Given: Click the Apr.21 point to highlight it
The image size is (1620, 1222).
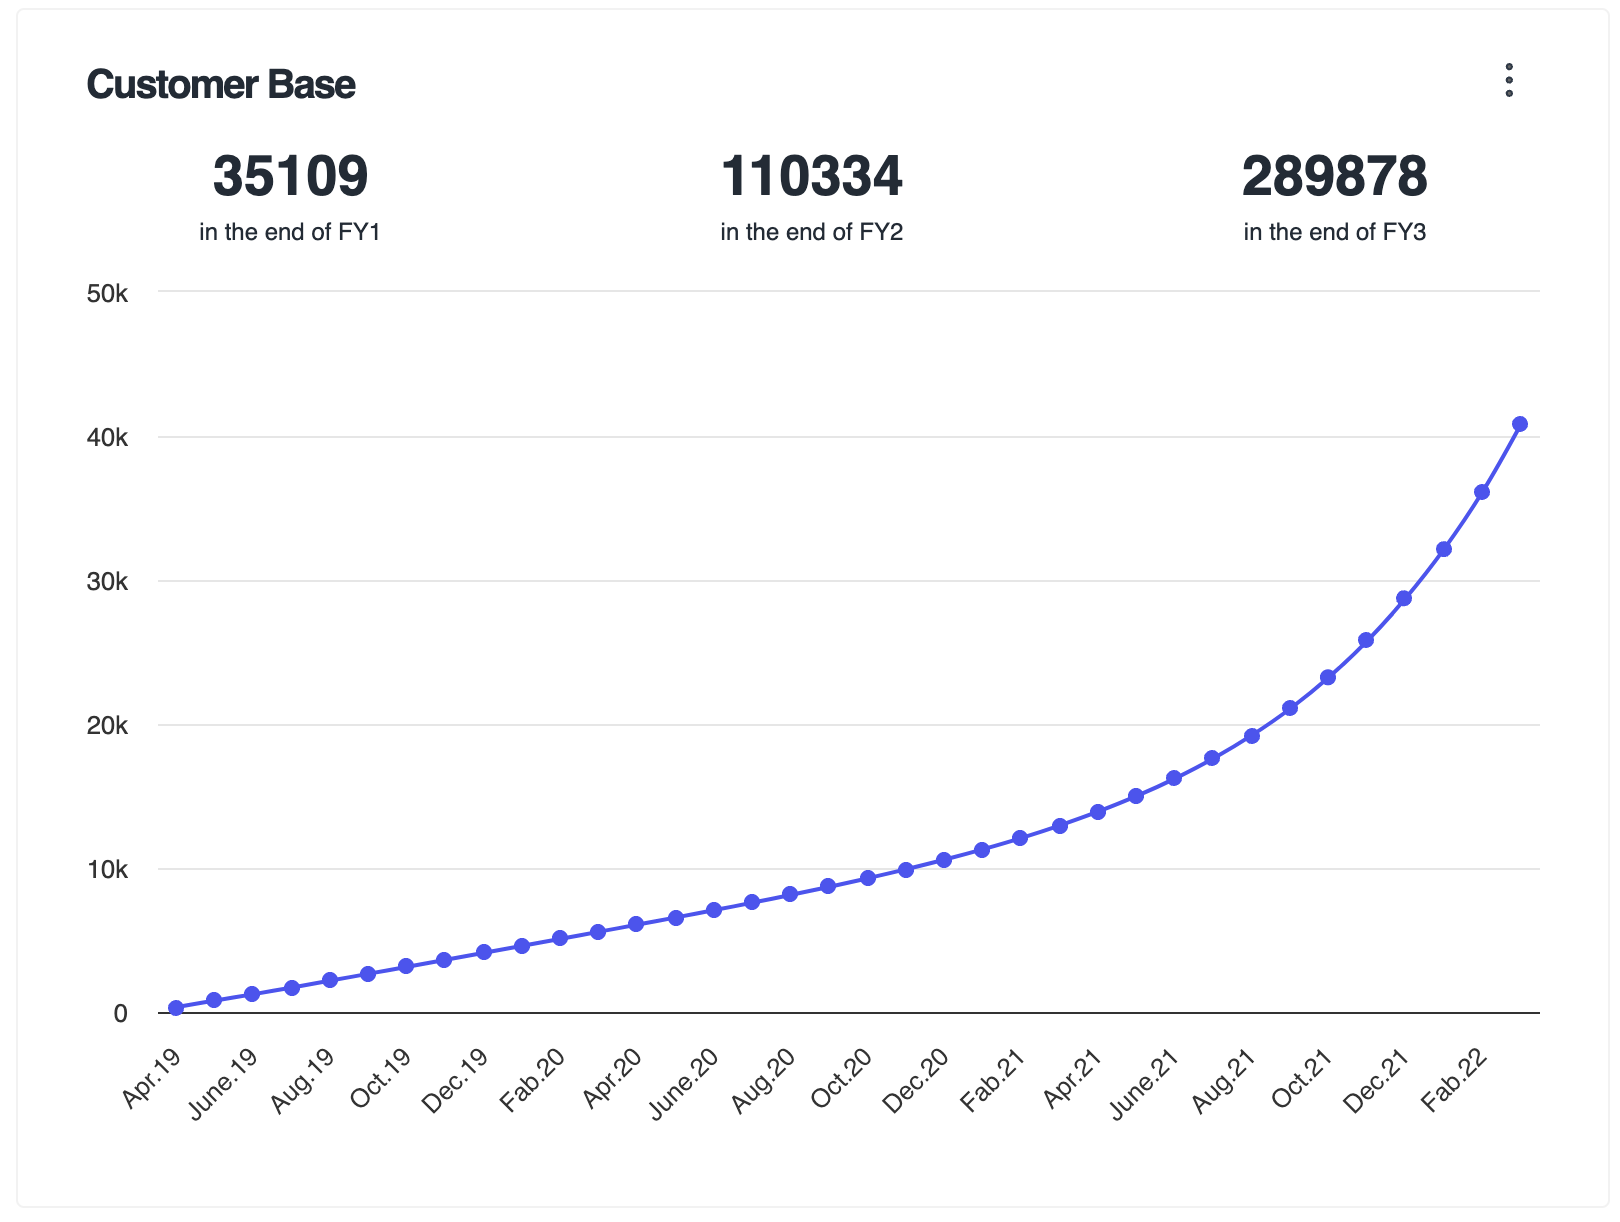Looking at the screenshot, I should (1097, 813).
